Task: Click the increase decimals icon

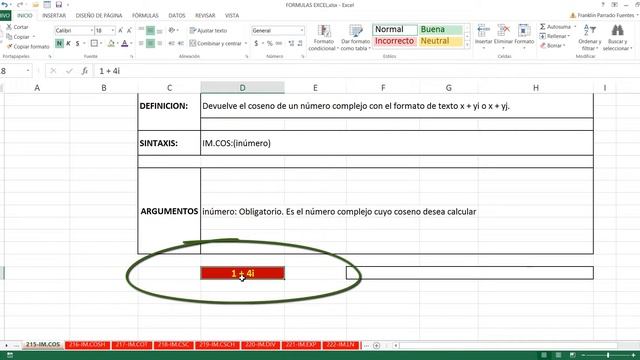Action: point(291,43)
